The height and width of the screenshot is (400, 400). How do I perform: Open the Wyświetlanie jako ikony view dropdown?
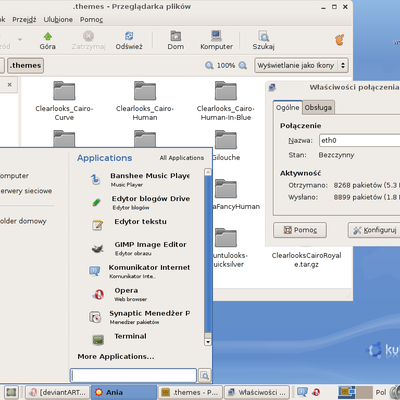click(x=302, y=65)
